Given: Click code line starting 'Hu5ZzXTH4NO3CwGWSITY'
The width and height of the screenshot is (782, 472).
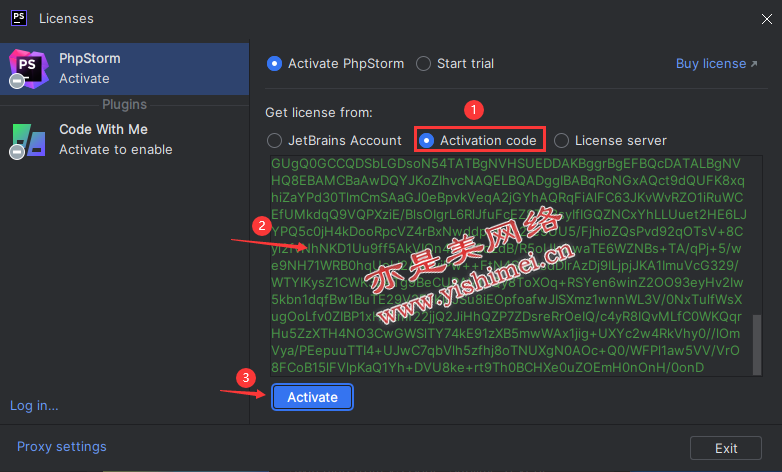Looking at the screenshot, I should (x=505, y=333).
